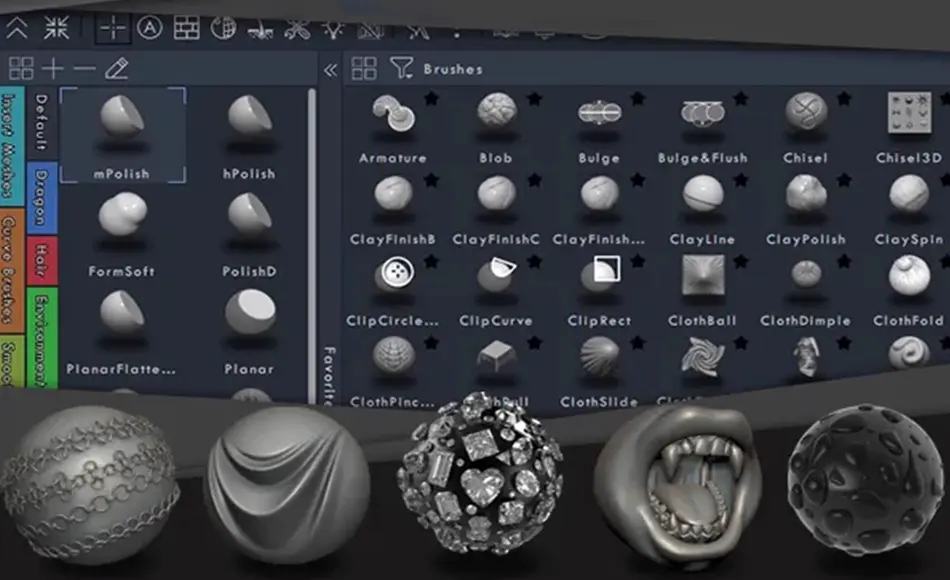Select the Armature brush
The width and height of the screenshot is (950, 580).
(393, 128)
